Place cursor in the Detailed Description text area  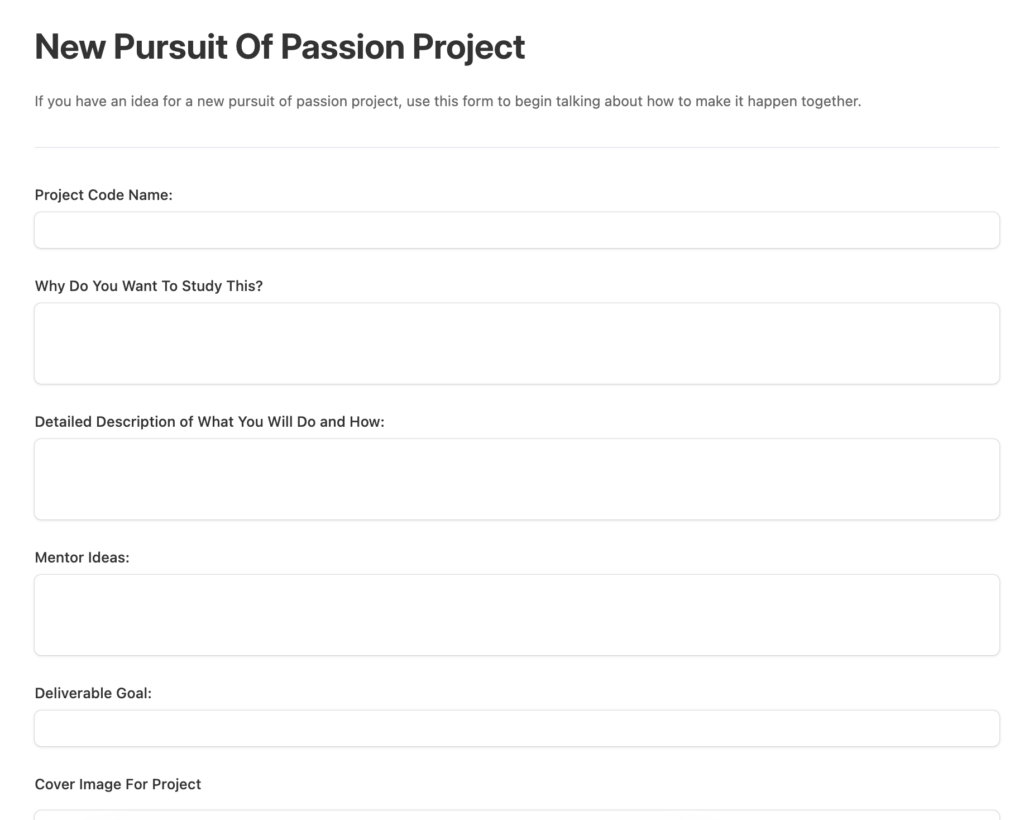click(517, 479)
